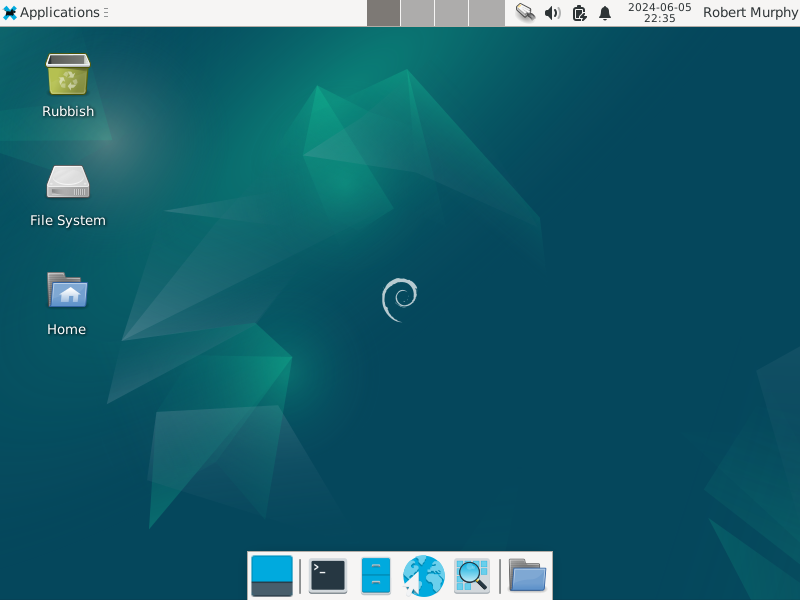
Task: Select the Home folder desktop icon
Action: pyautogui.click(x=68, y=290)
